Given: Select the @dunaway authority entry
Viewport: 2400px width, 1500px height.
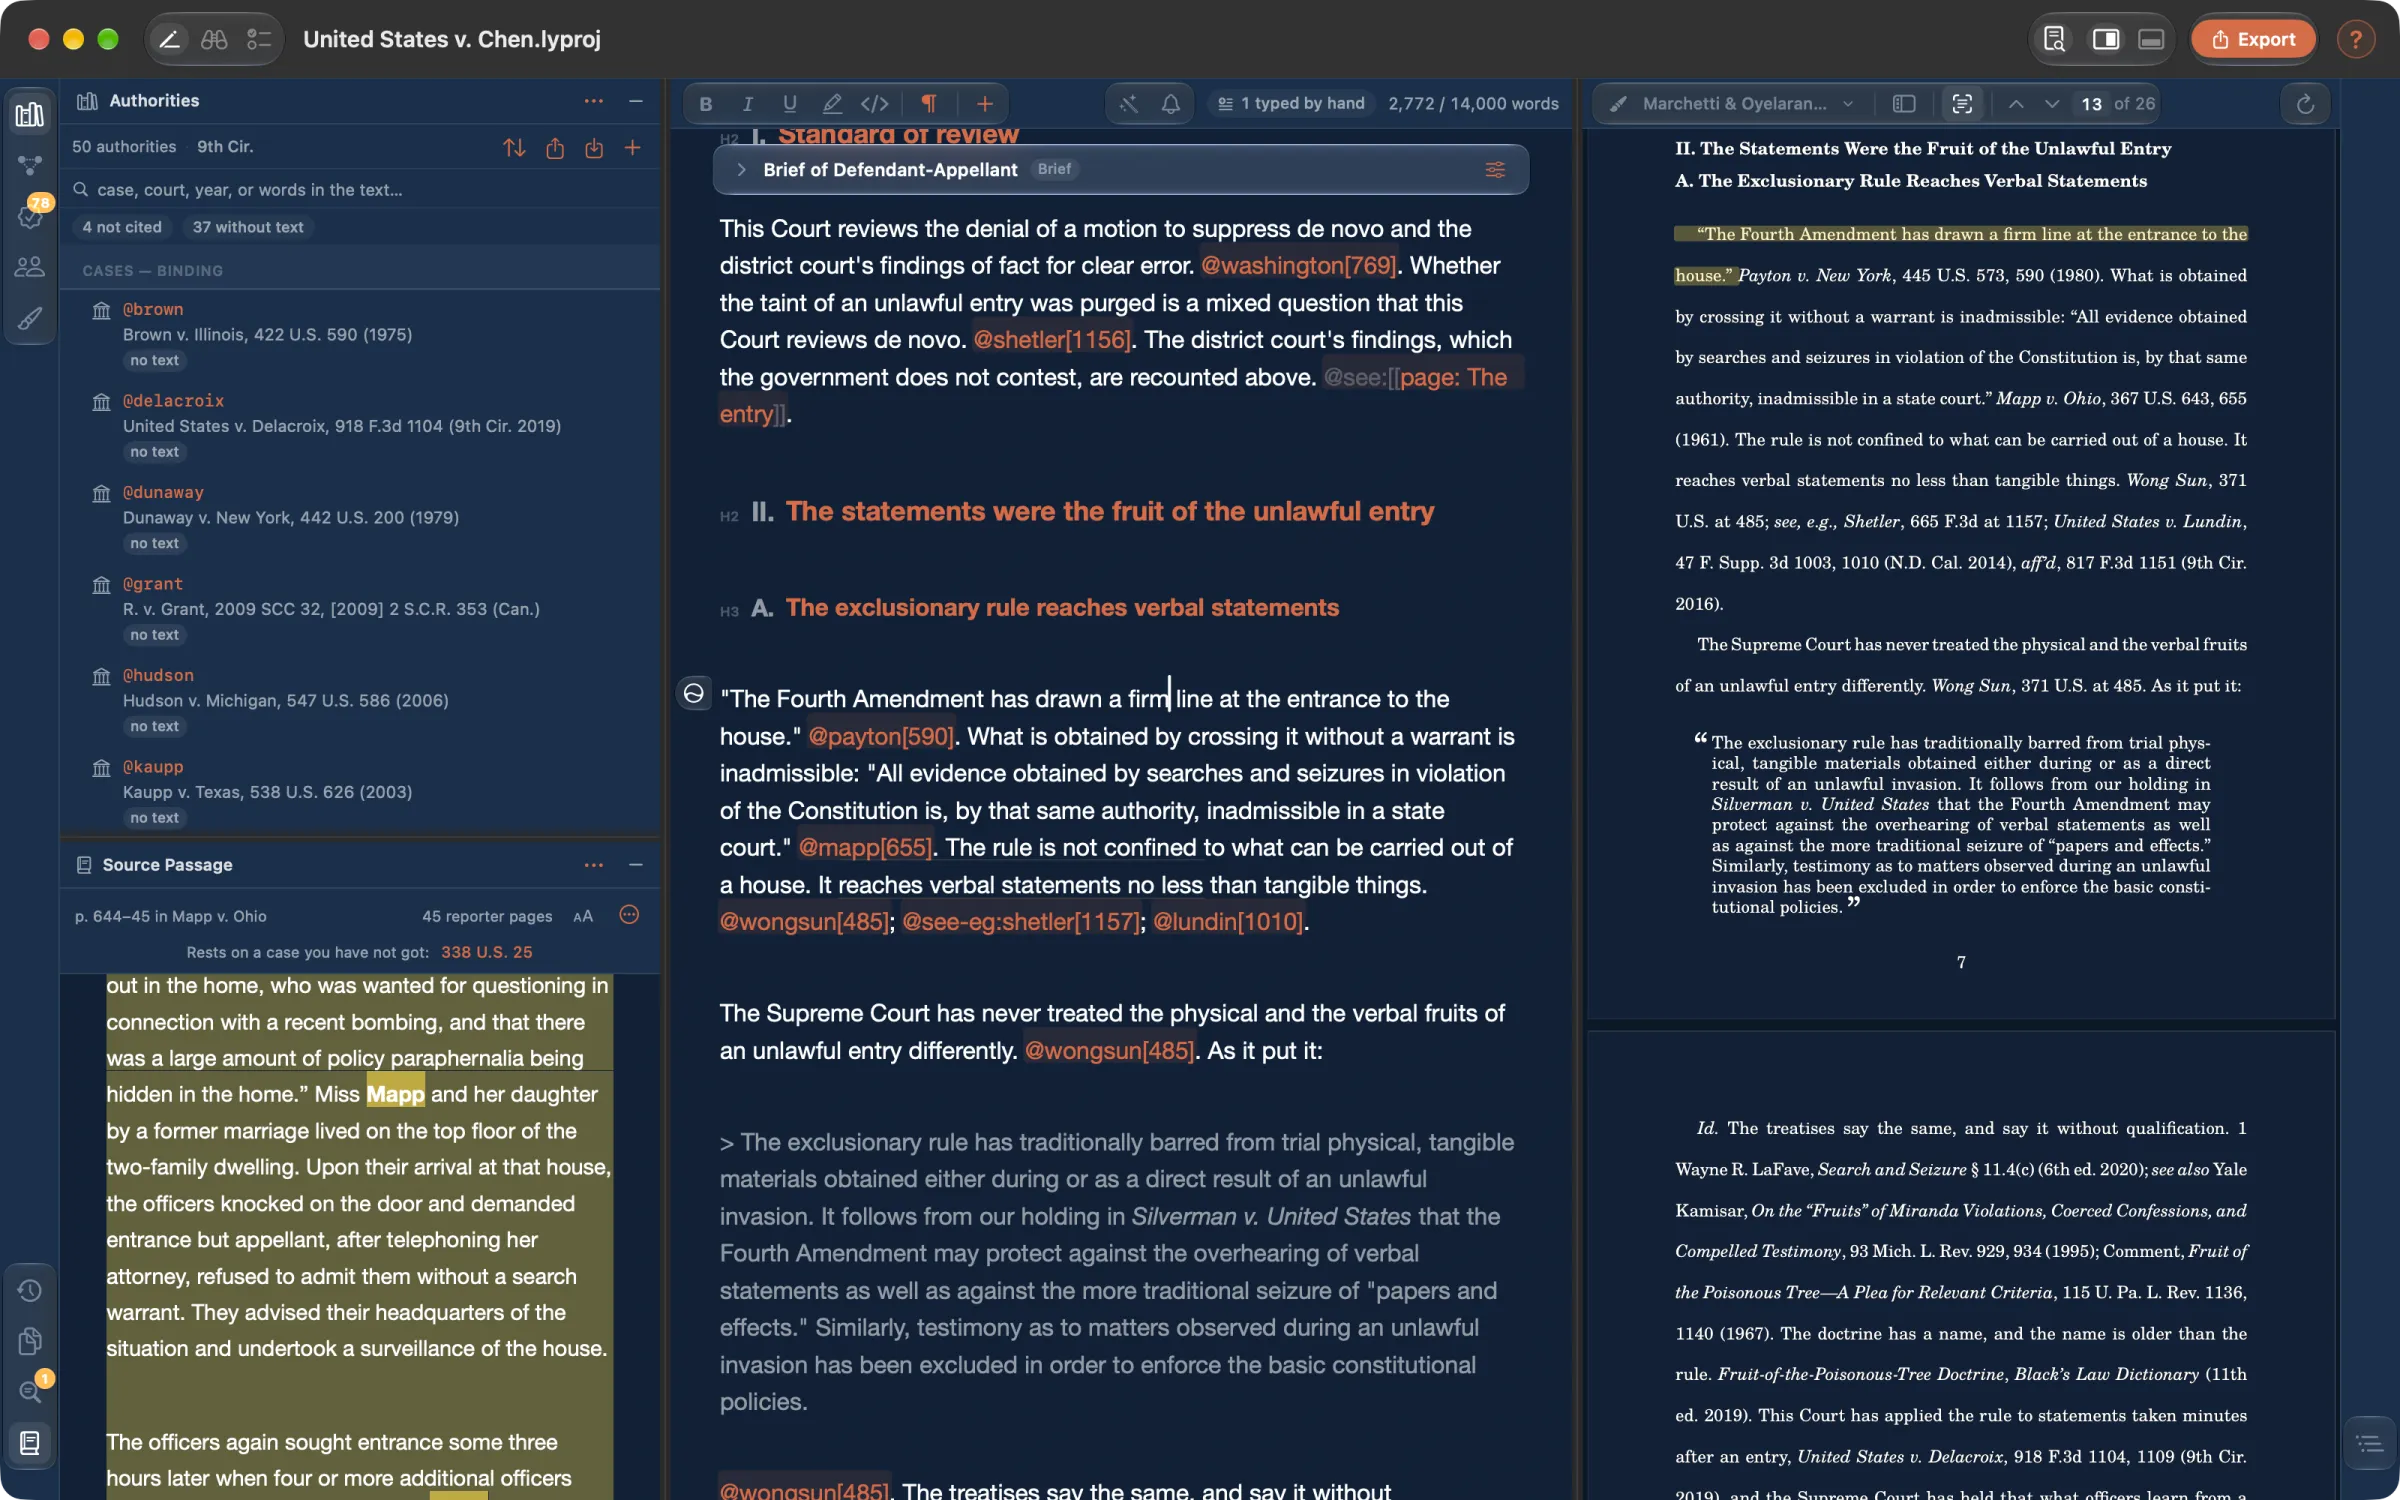Looking at the screenshot, I should click(x=360, y=517).
